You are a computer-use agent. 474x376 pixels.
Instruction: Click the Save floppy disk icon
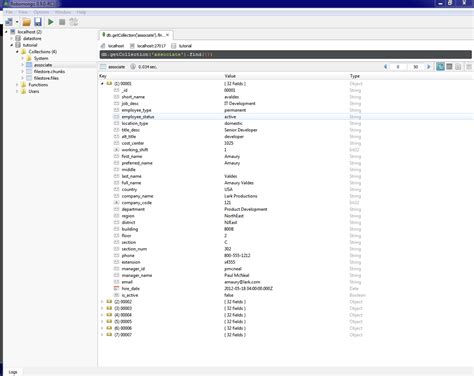(x=38, y=22)
